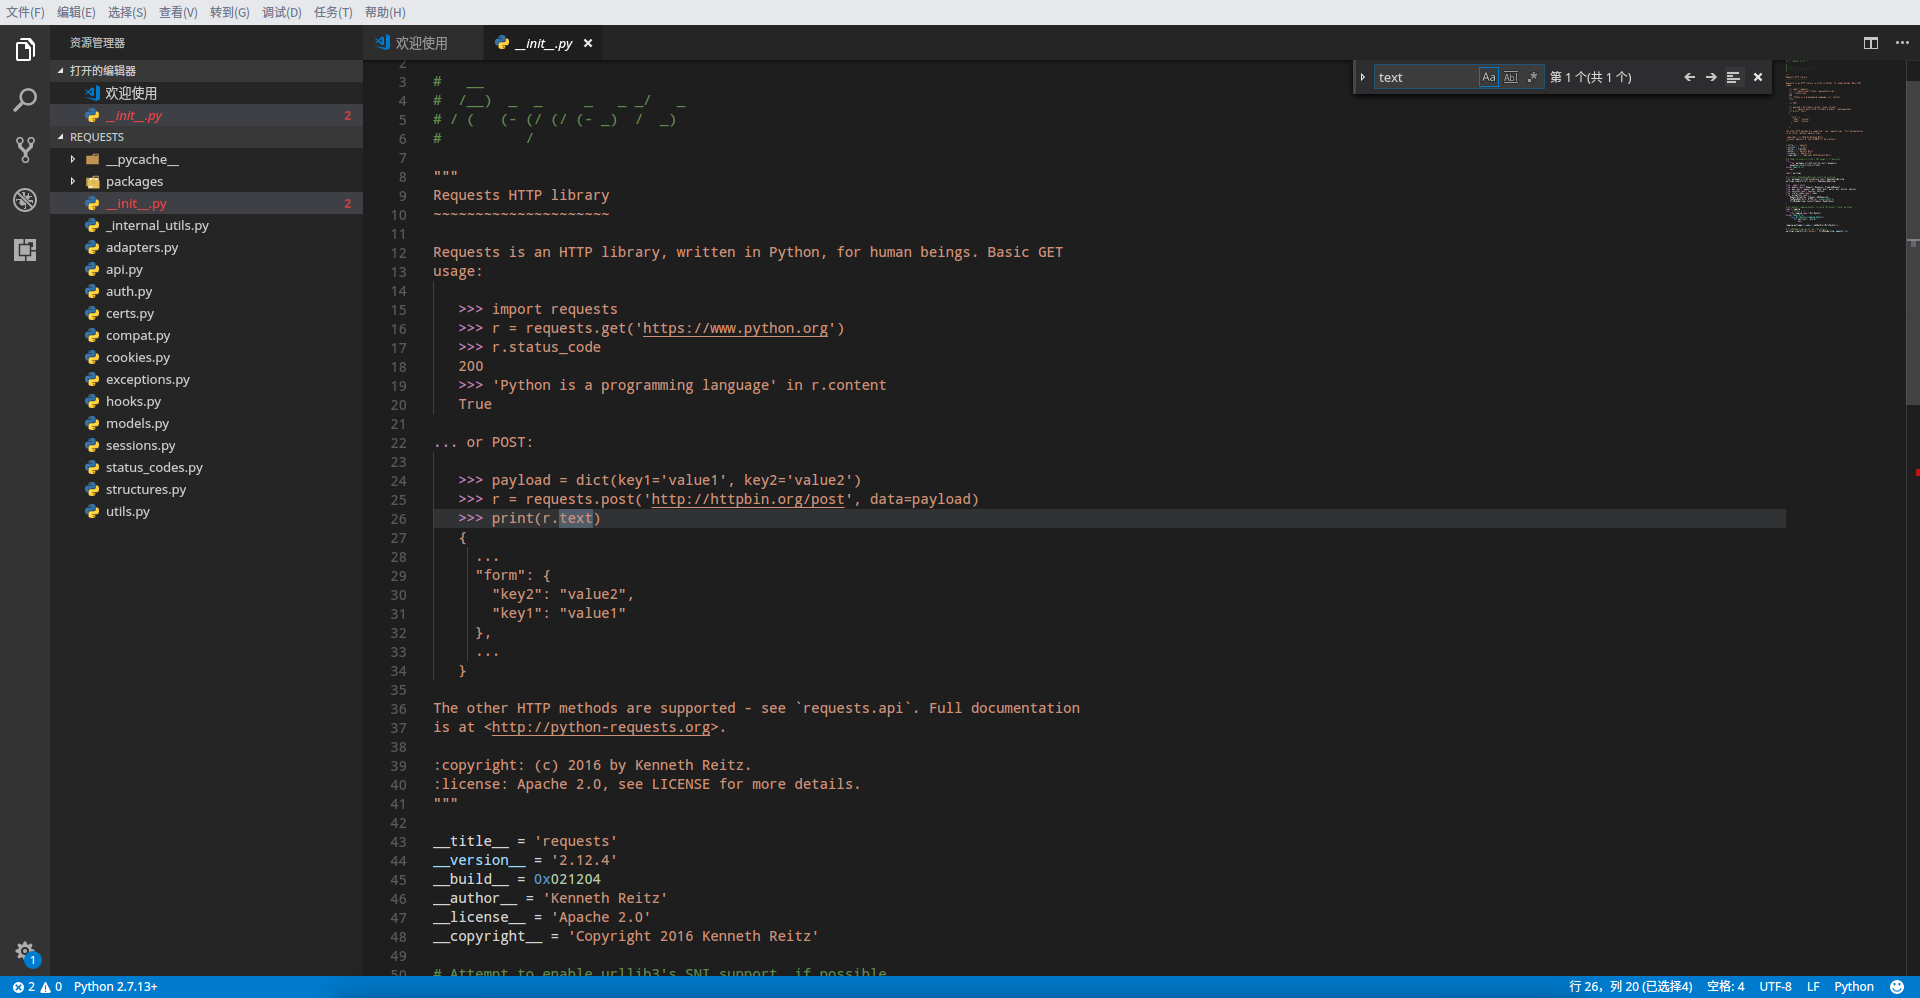Open the Manage gear menu
Screen dimensions: 1920x998
[x=25, y=951]
